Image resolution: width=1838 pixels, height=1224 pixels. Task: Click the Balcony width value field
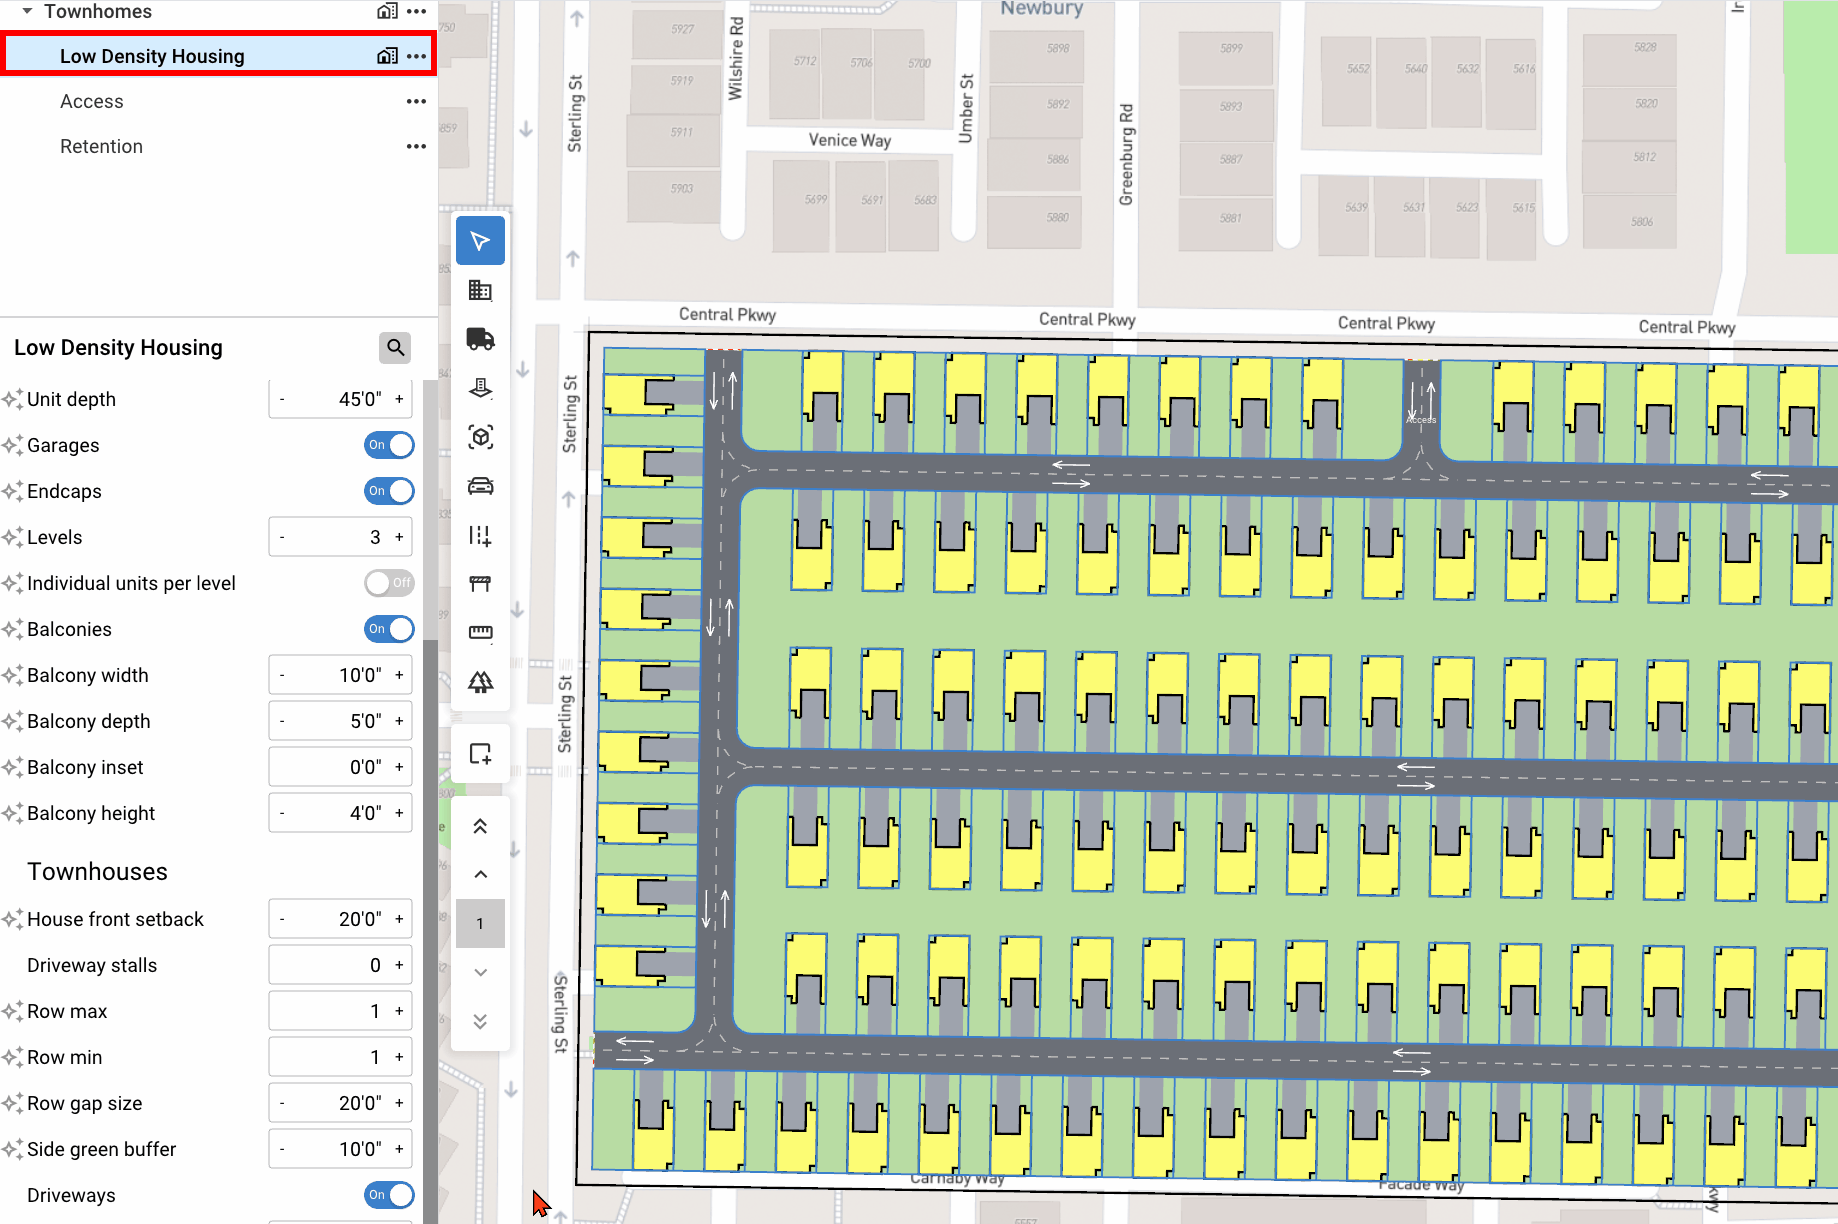[340, 675]
